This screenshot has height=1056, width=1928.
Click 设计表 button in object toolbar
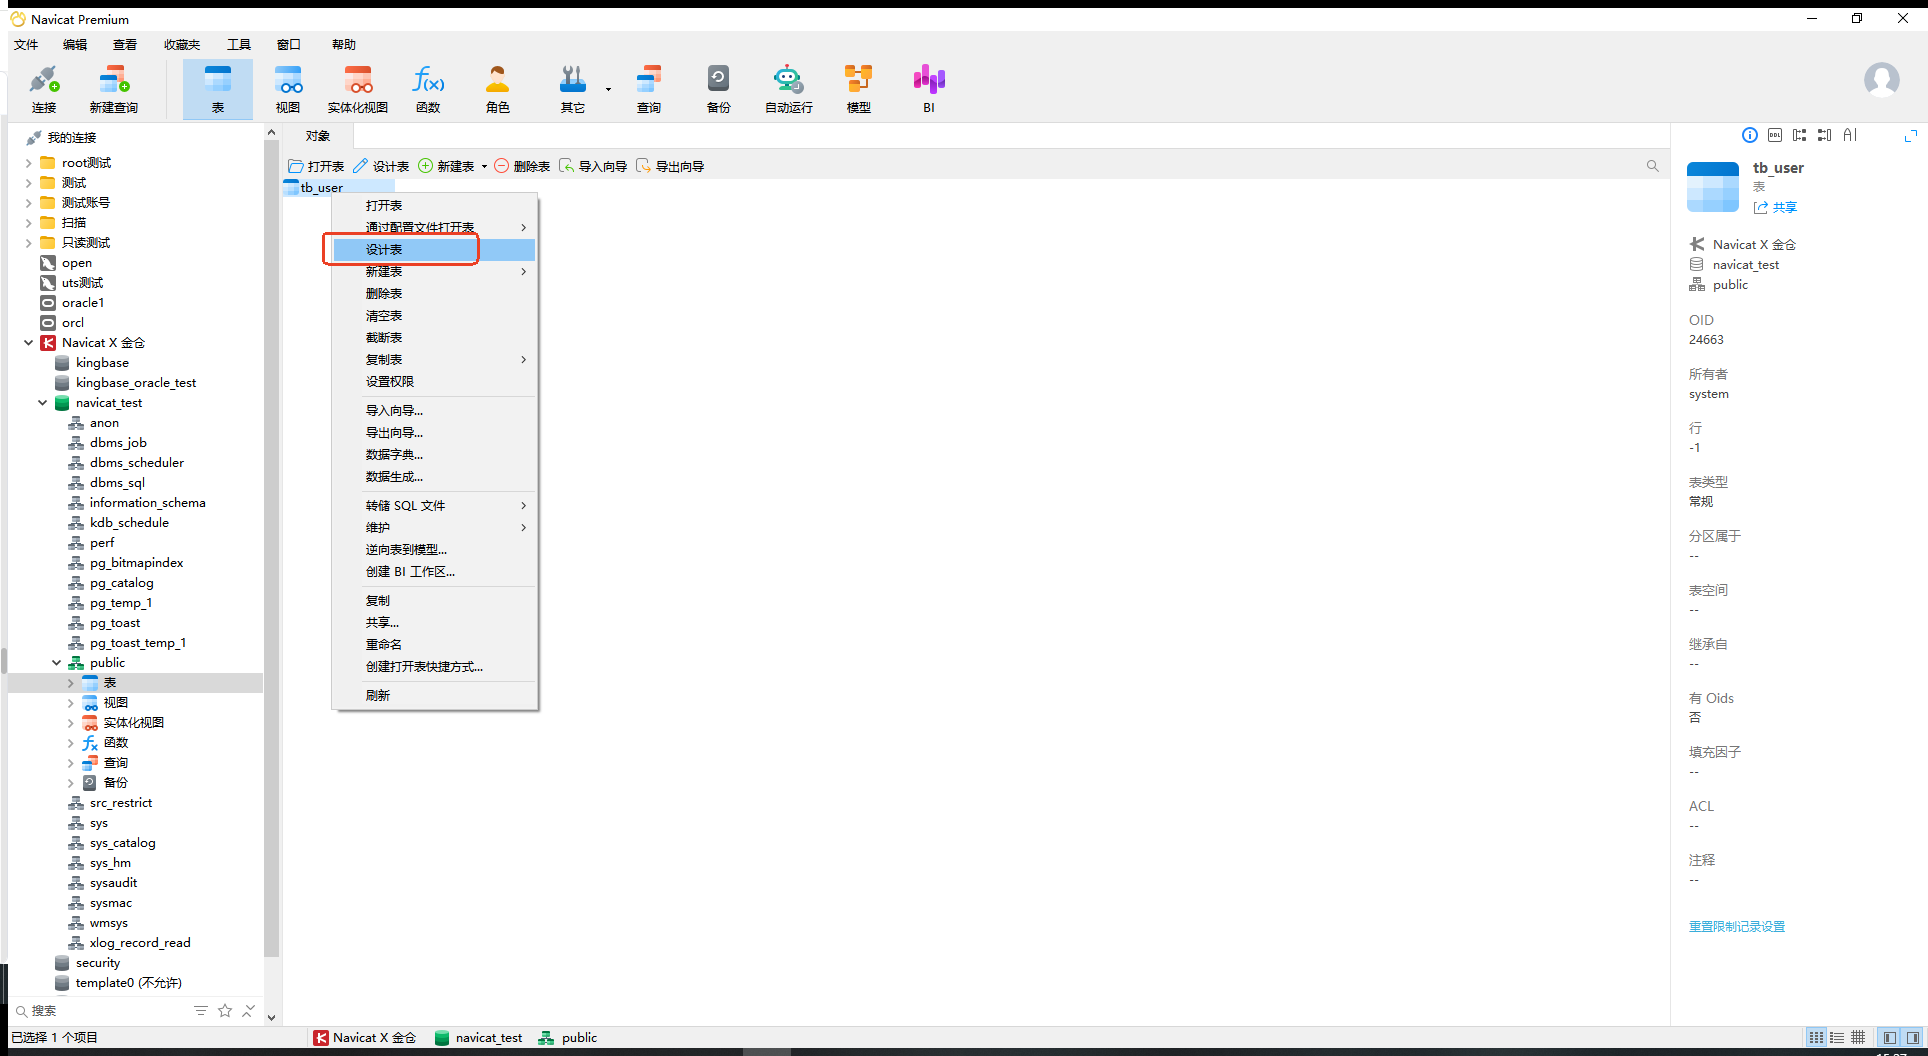point(381,166)
